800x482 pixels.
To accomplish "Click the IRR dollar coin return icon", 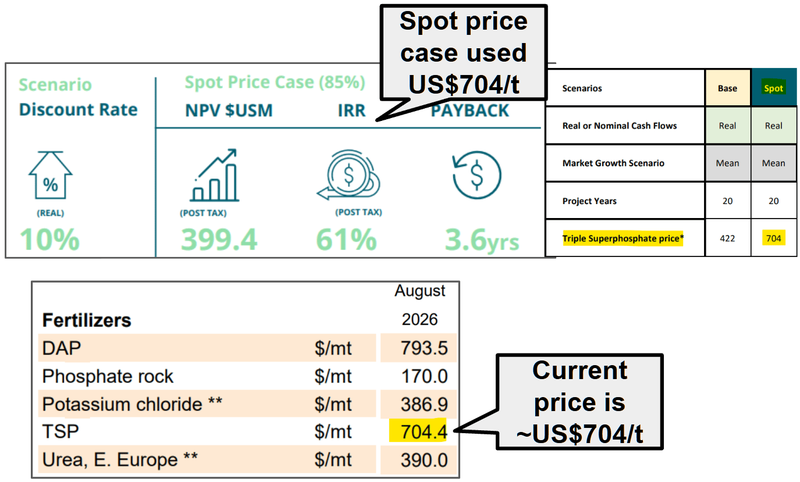I will point(348,175).
